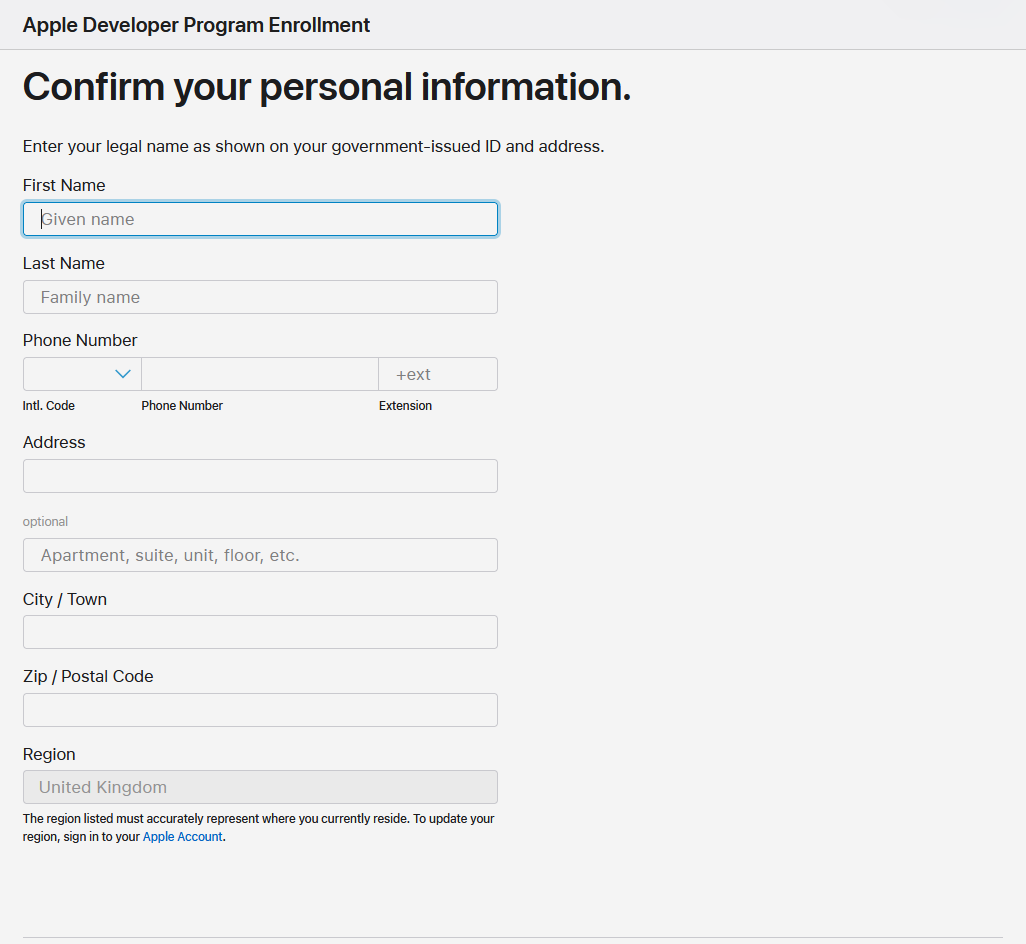
Task: Click the Address input field
Action: point(260,476)
